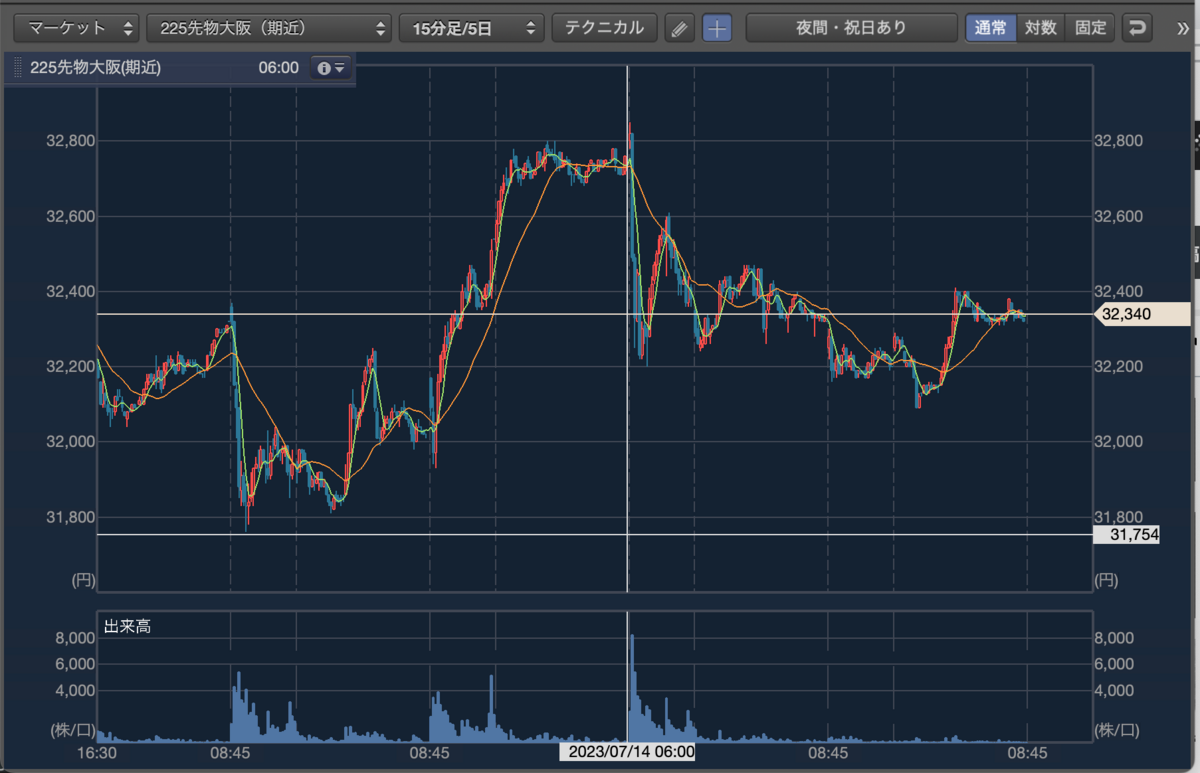The height and width of the screenshot is (773, 1200).
Task: Click the 2023/07/14 06:00 date label
Action: [x=627, y=751]
